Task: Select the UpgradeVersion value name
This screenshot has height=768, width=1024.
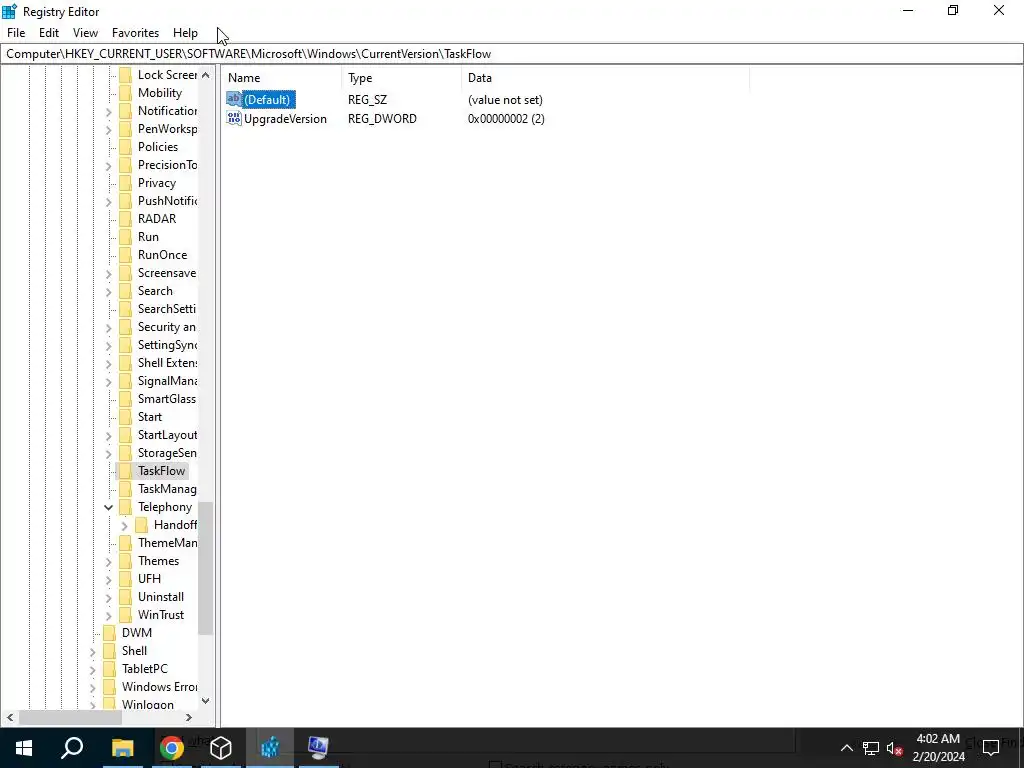Action: click(x=285, y=119)
